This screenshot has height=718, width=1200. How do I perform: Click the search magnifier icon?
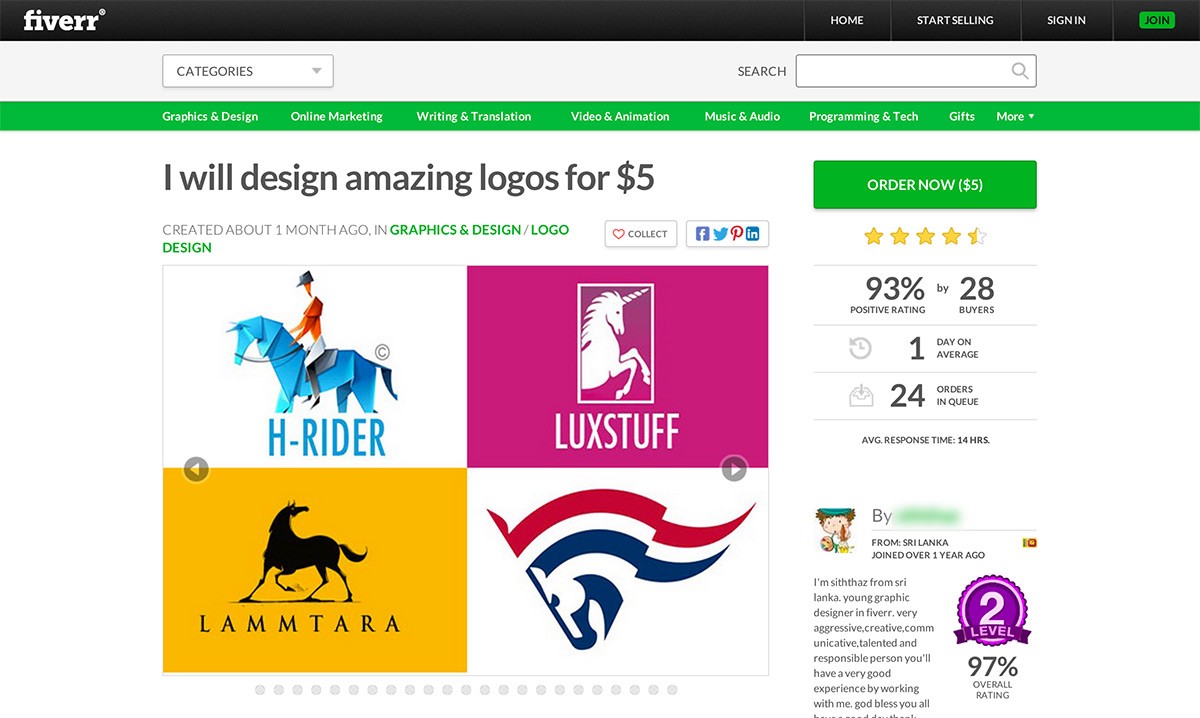(x=1019, y=71)
